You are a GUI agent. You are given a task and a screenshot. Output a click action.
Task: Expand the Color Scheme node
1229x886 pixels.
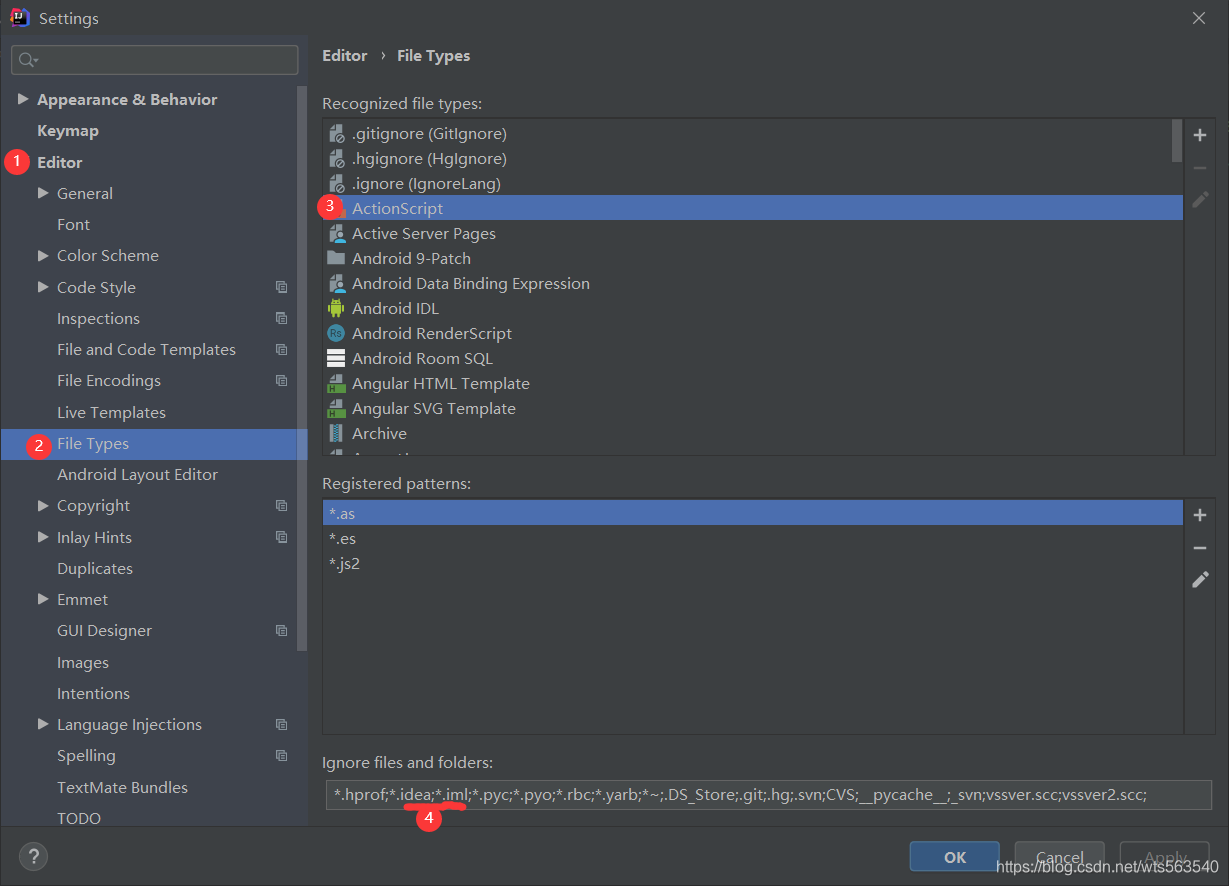pos(43,256)
